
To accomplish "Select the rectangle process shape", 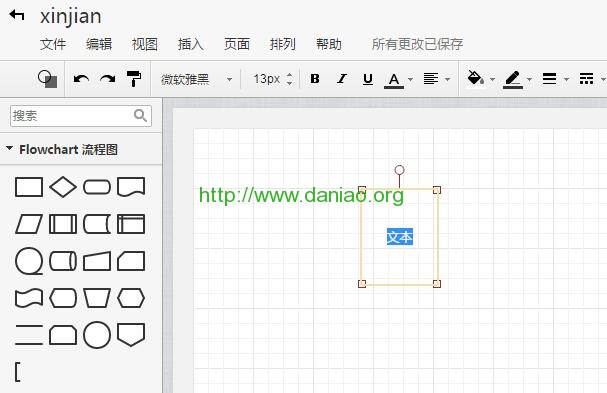I will coord(29,187).
